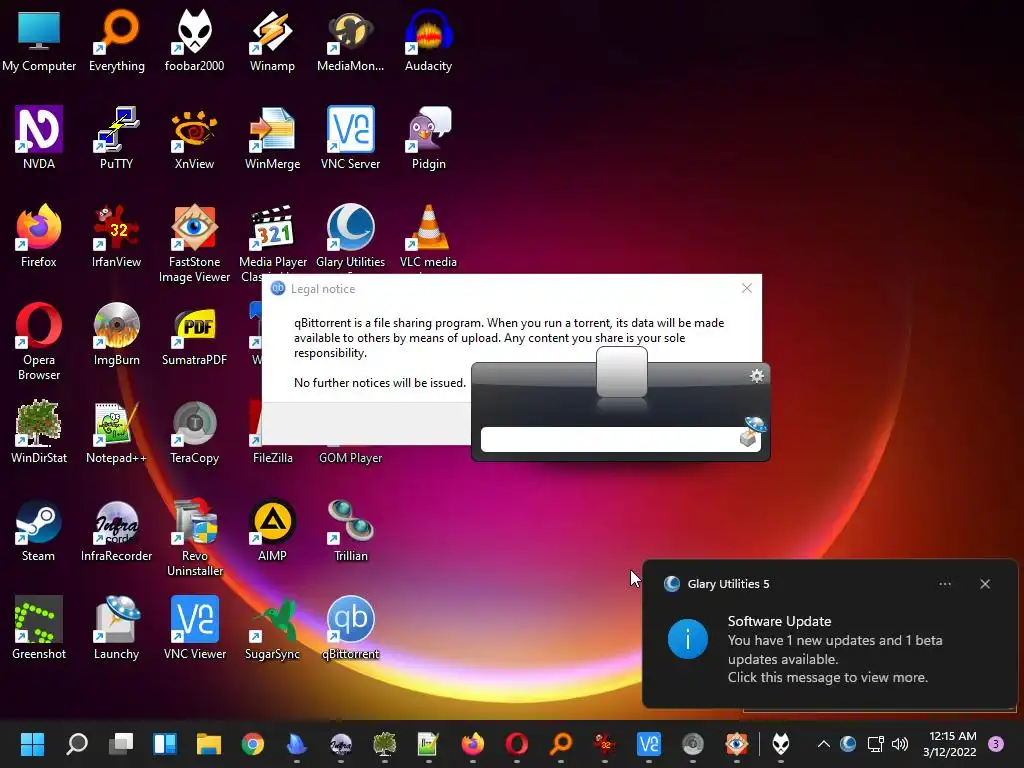
Task: Open the Glary Utilities desktop shortcut
Action: 350,236
